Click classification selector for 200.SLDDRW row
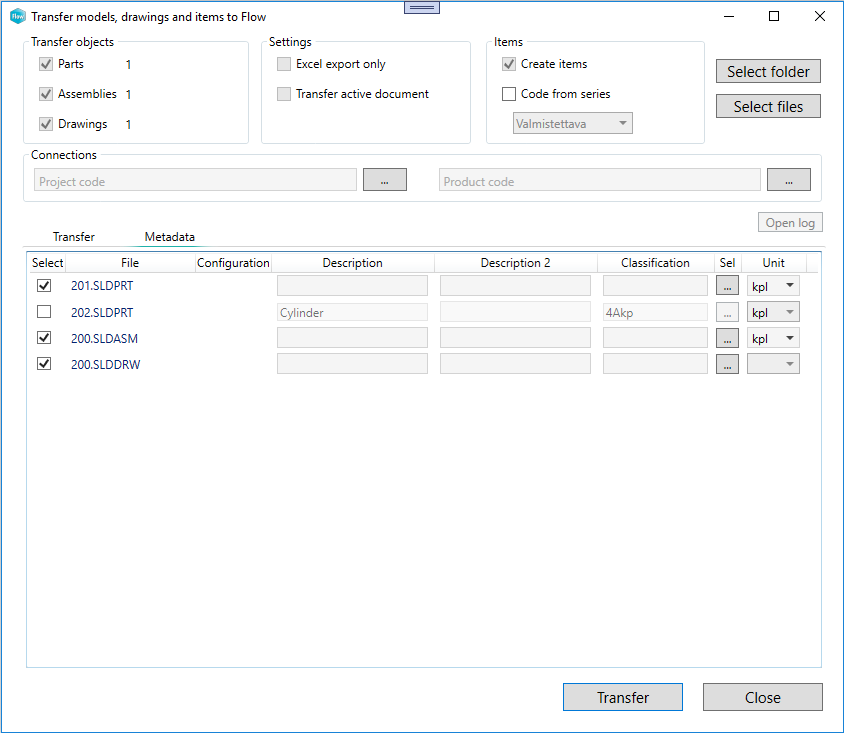 click(728, 364)
